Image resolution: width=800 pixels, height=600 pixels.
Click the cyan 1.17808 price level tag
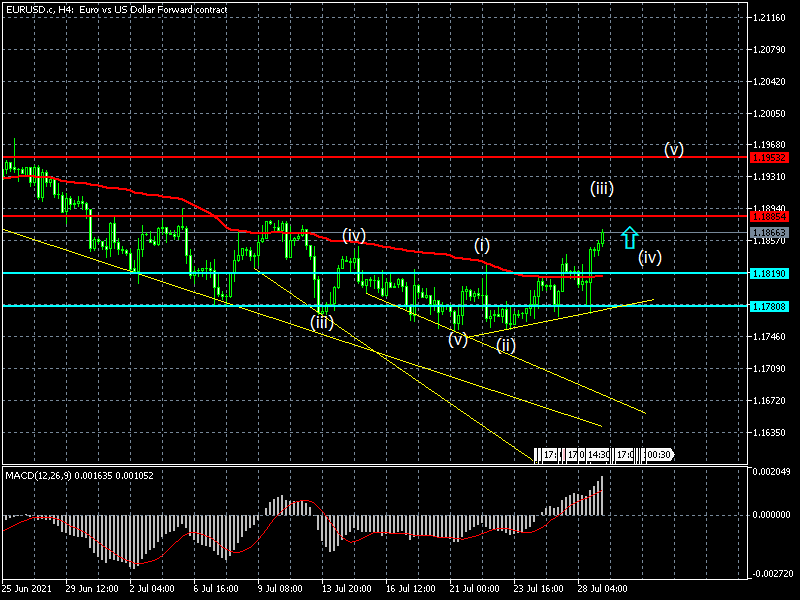pyautogui.click(x=769, y=306)
